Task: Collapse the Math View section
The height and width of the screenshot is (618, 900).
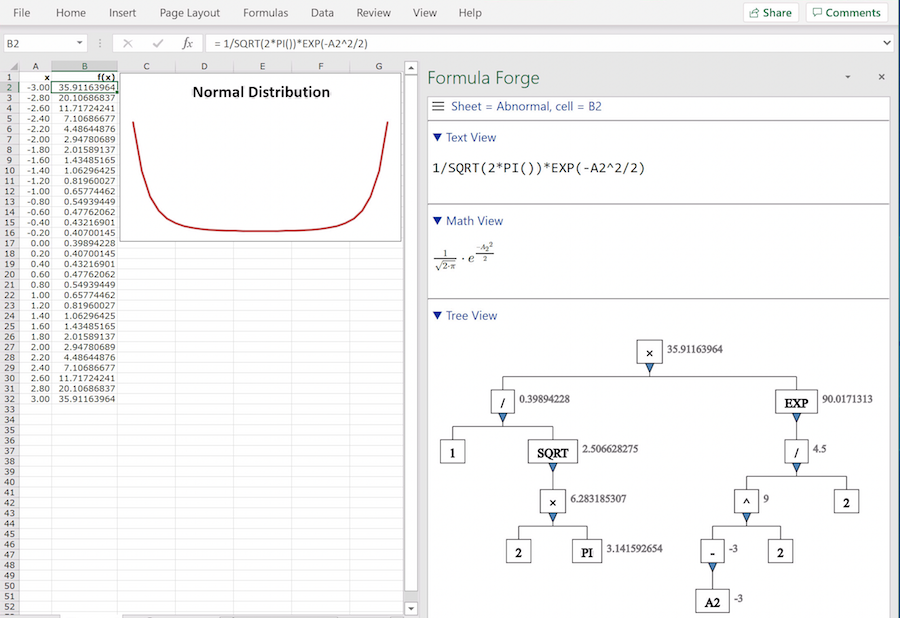Action: pos(437,221)
